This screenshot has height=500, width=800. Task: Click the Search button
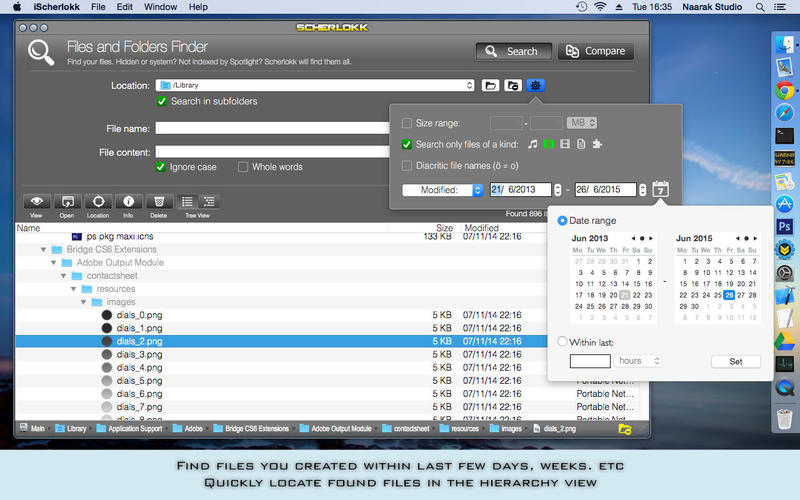click(x=514, y=51)
